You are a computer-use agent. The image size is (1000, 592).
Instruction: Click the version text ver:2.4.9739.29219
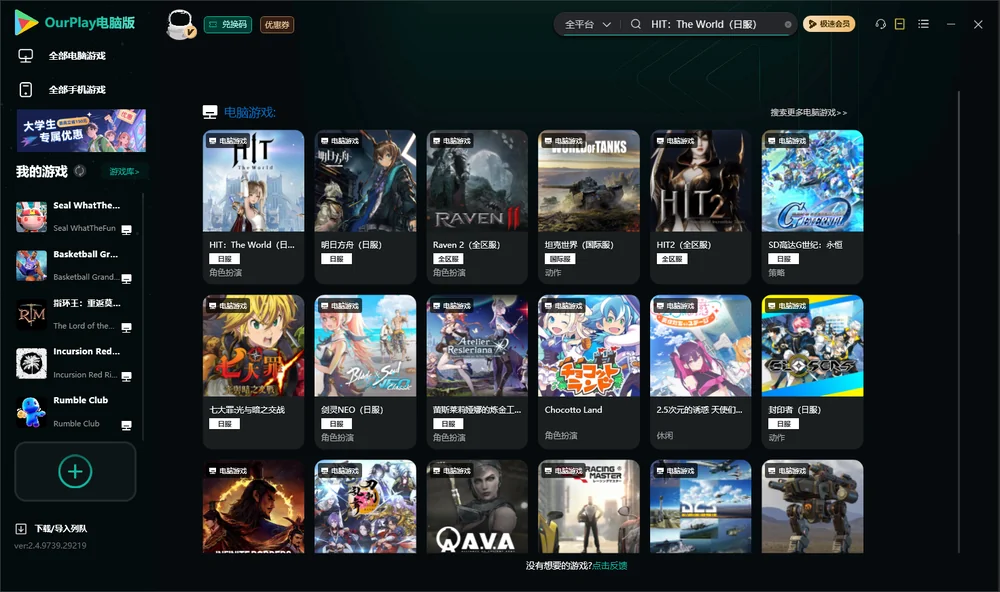(x=50, y=546)
